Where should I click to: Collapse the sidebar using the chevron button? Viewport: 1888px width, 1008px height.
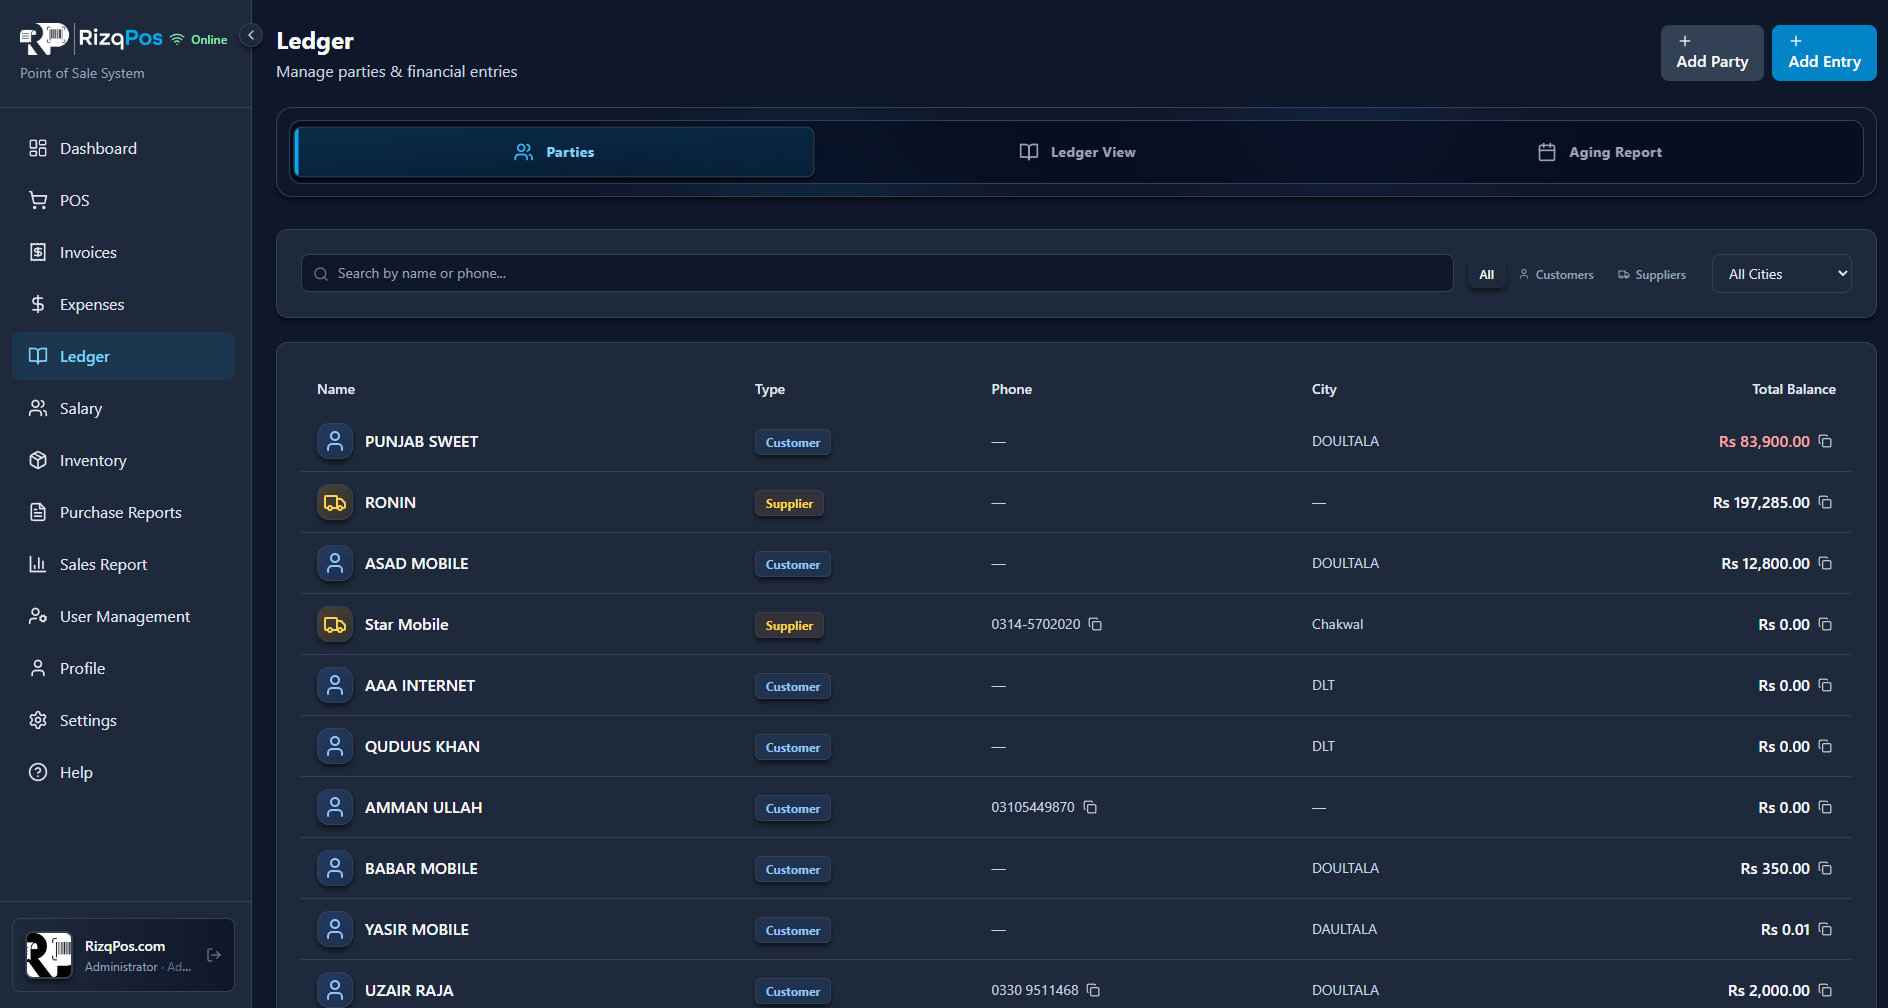pyautogui.click(x=251, y=35)
